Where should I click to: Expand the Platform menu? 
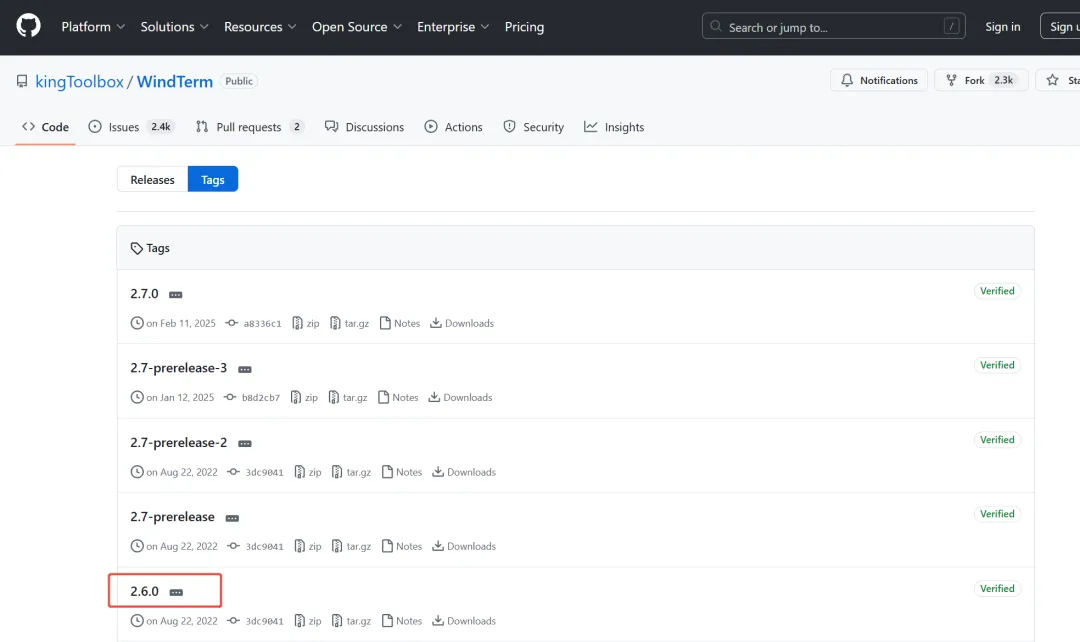[x=93, y=27]
